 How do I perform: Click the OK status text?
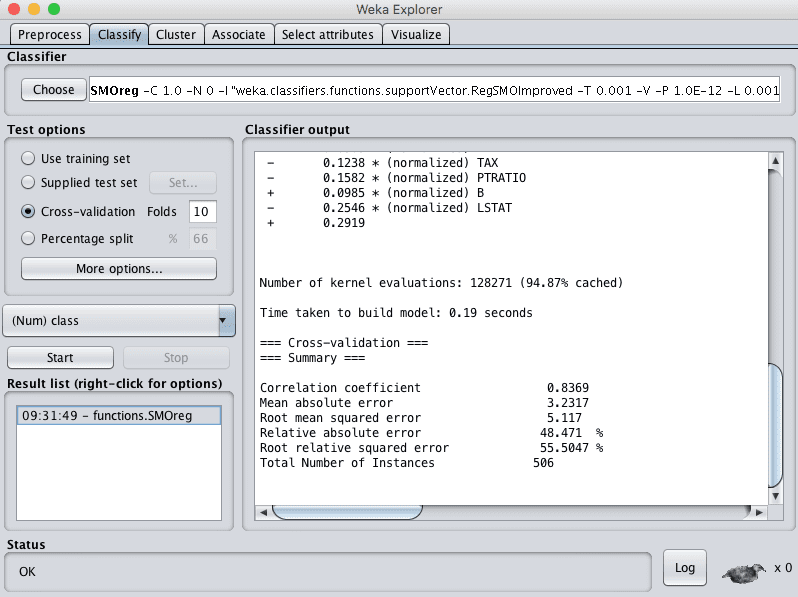27,572
